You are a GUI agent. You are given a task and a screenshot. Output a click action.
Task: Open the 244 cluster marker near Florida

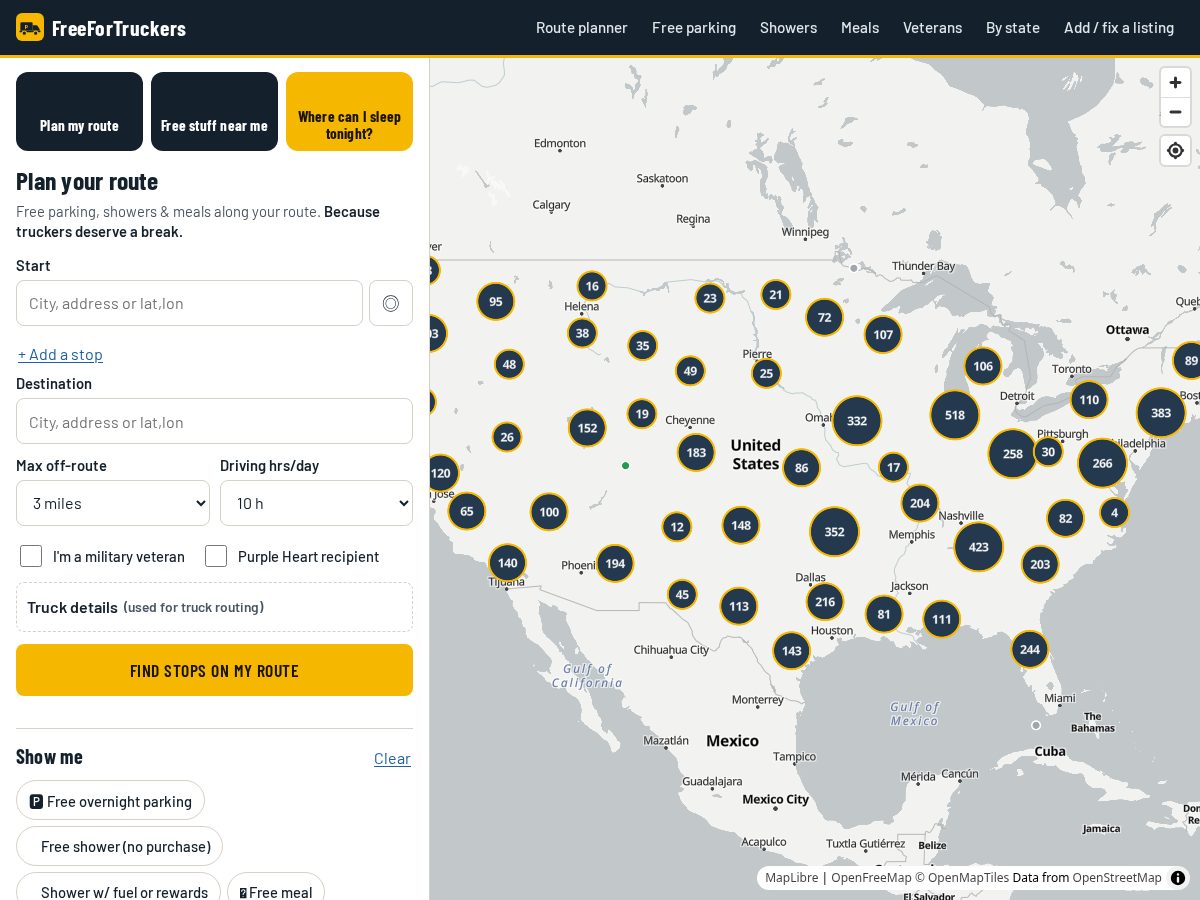coord(1030,650)
